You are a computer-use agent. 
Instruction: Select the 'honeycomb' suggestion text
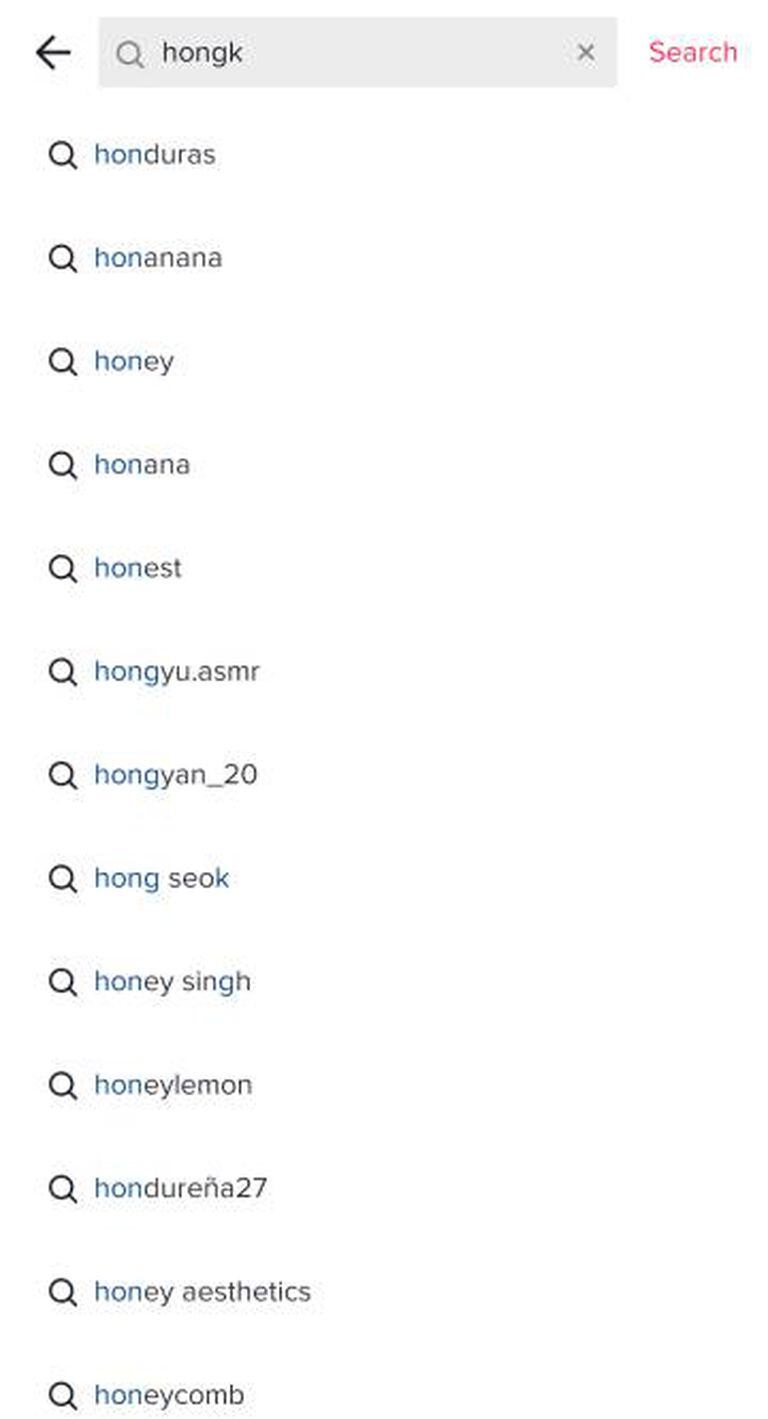pyautogui.click(x=169, y=1395)
